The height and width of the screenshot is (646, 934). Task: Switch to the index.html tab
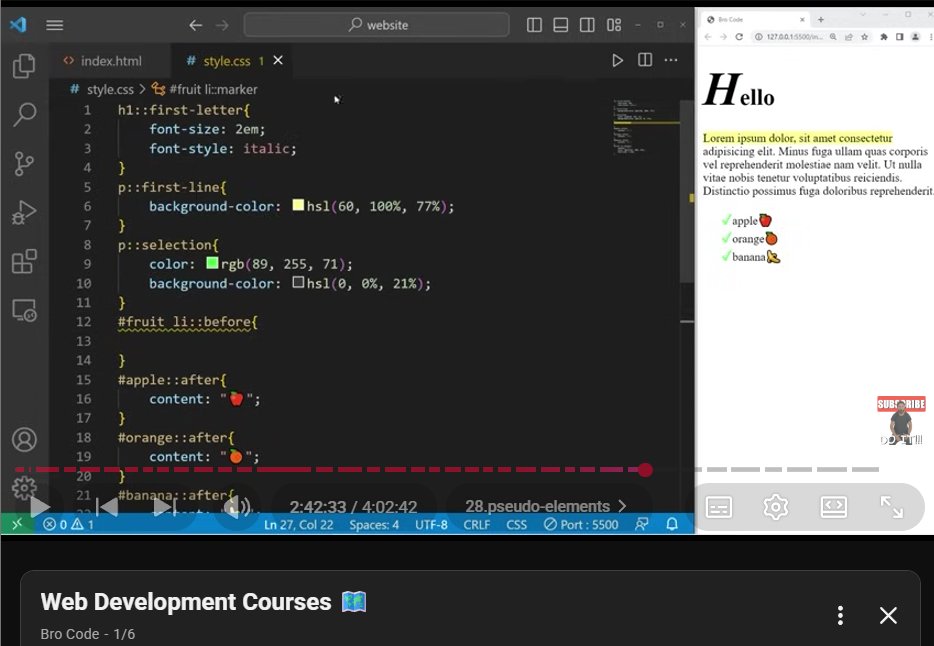tap(111, 61)
